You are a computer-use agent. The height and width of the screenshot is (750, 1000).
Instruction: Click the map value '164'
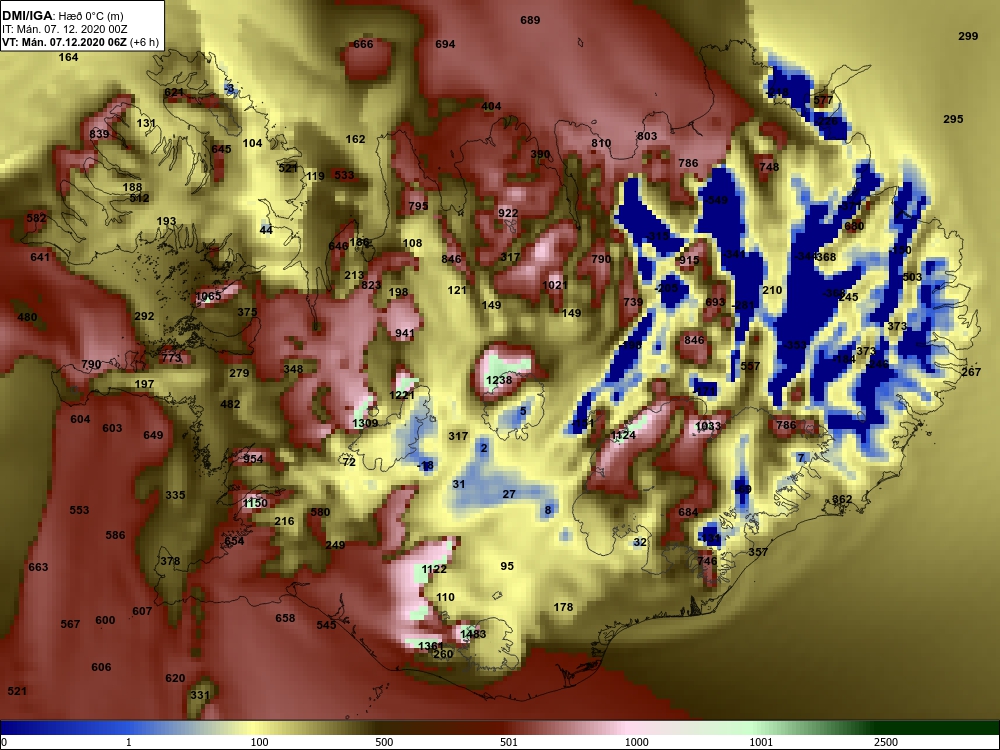(x=68, y=57)
